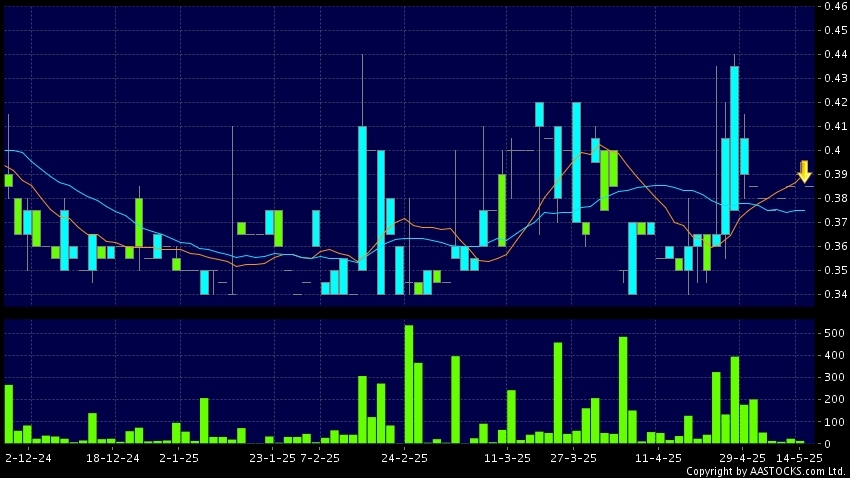Select the 24-2-25 date label
850x478 pixels.
click(x=404, y=458)
